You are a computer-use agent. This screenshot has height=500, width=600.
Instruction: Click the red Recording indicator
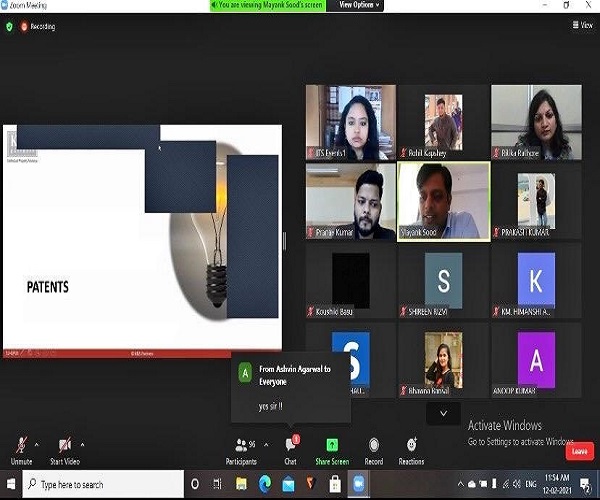(x=38, y=26)
